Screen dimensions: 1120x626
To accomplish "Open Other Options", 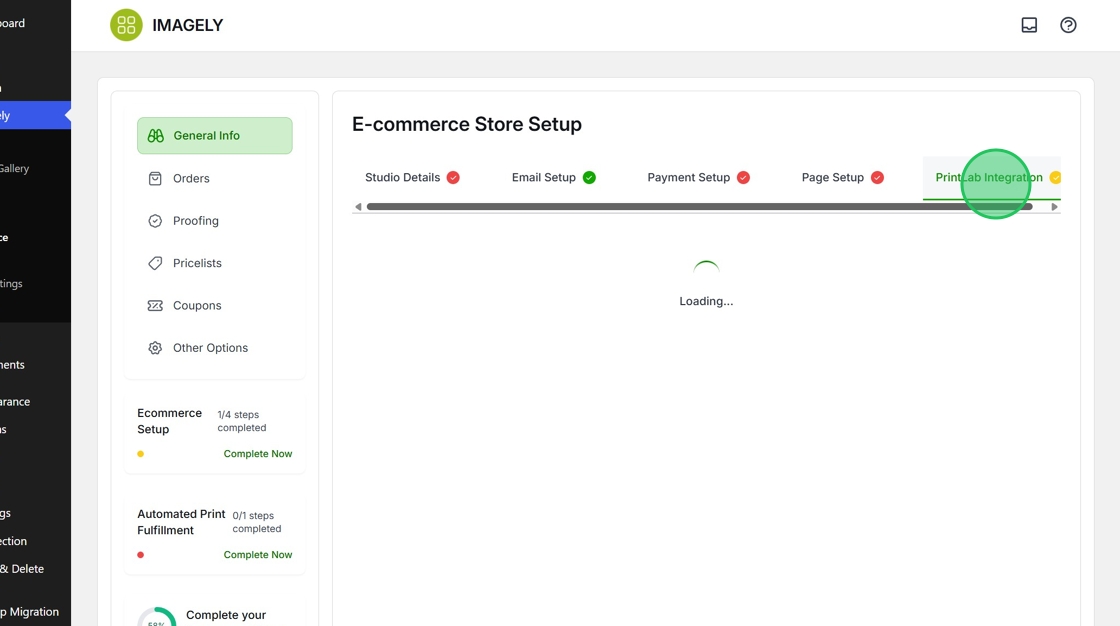I will tap(215, 348).
